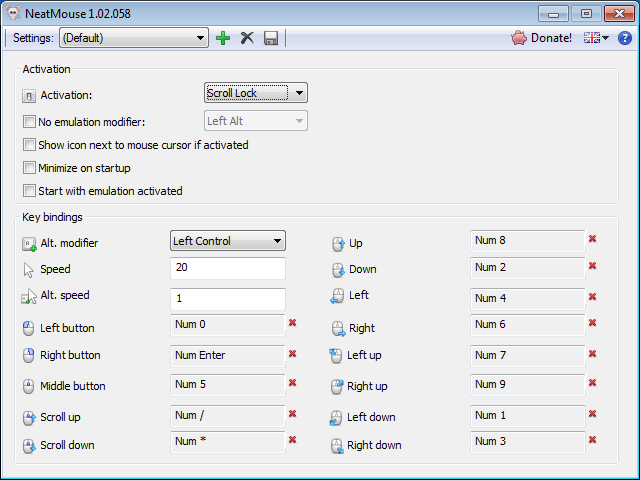Select the Down binding field Num 2

tap(527, 268)
